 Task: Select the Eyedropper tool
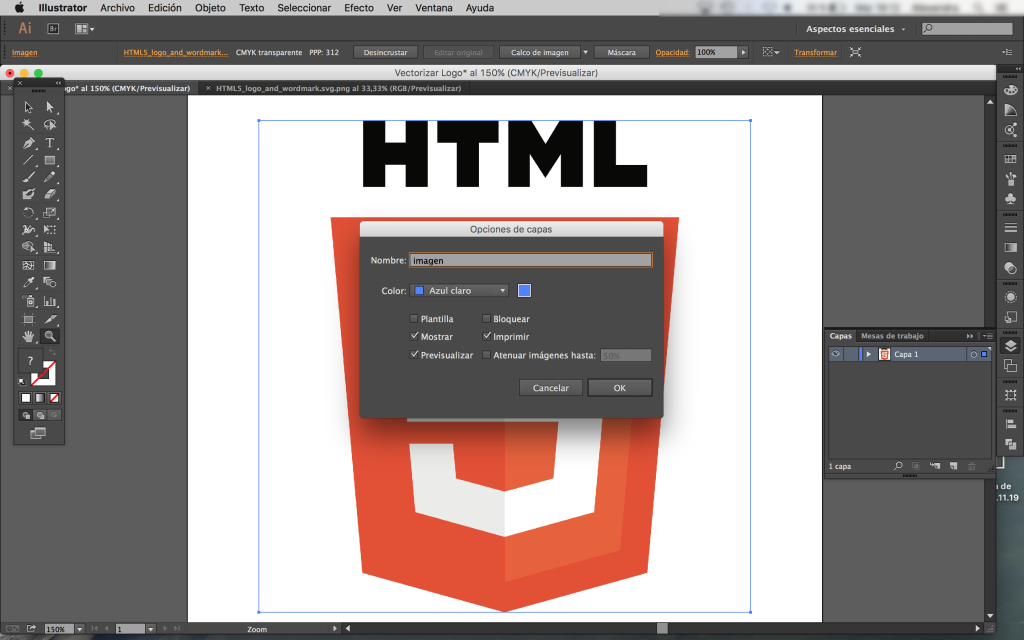(x=28, y=282)
